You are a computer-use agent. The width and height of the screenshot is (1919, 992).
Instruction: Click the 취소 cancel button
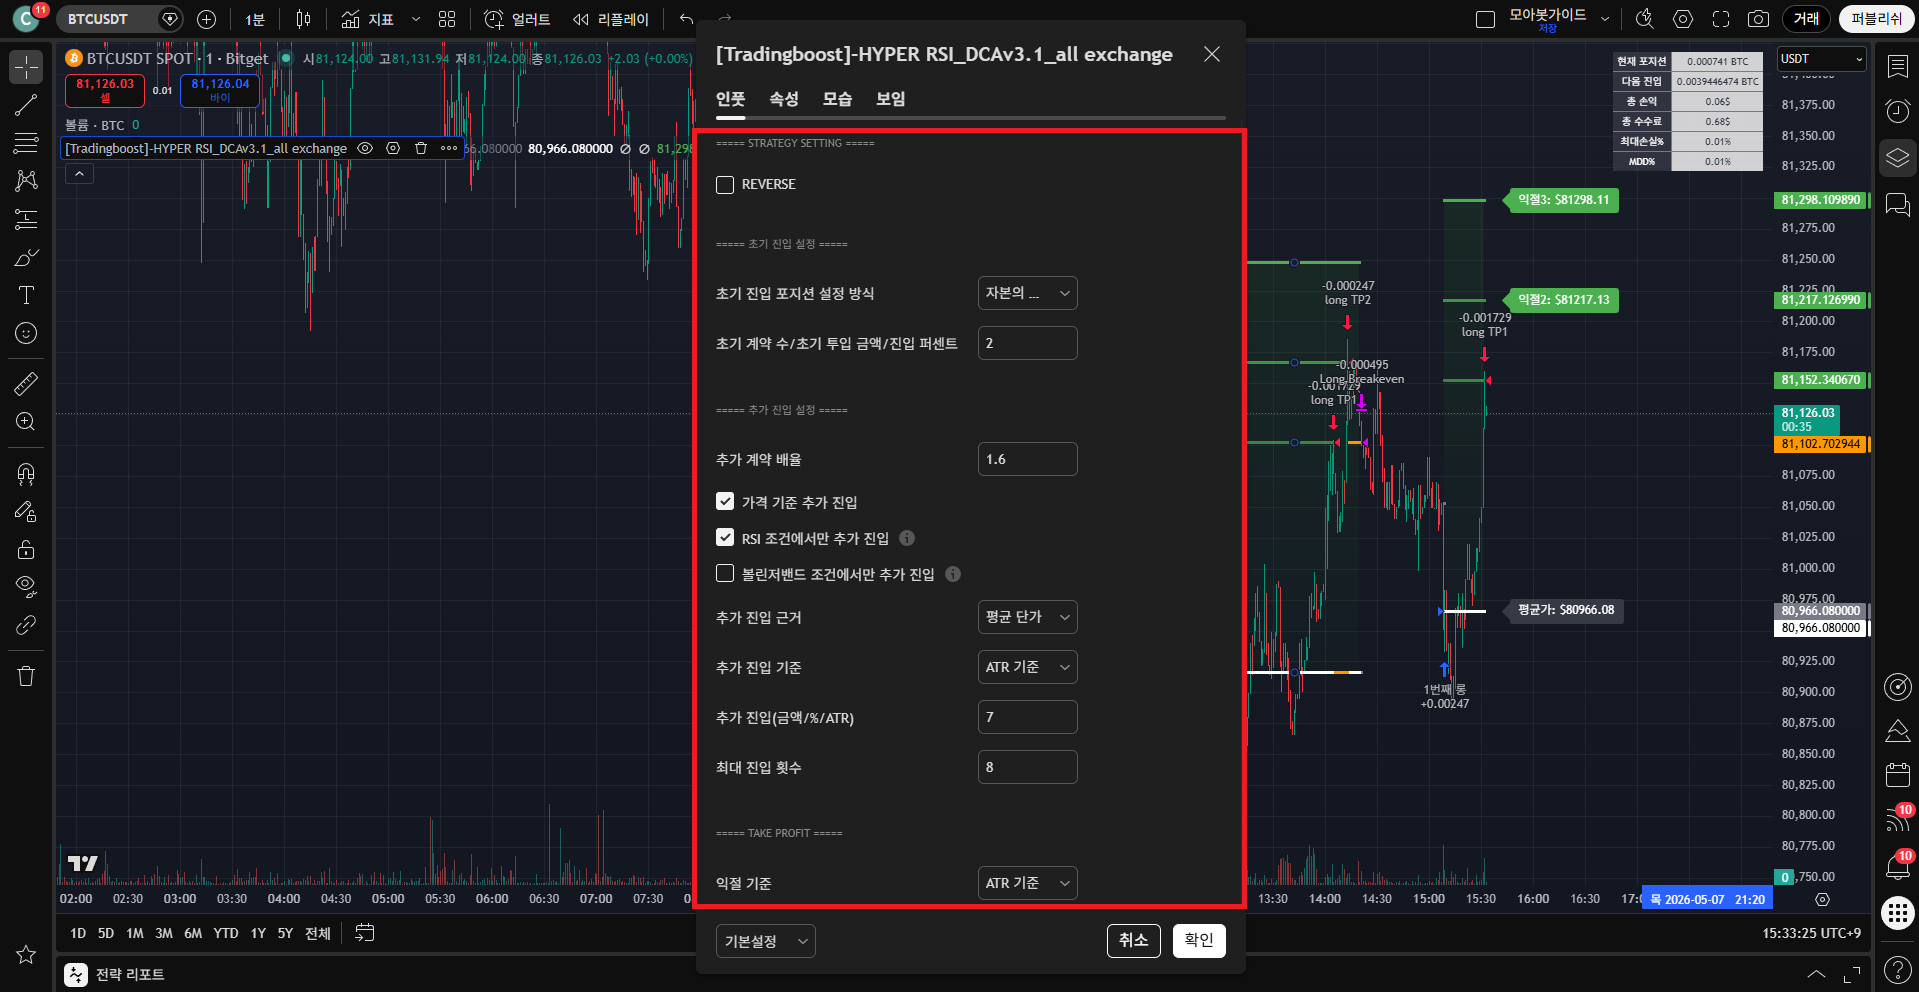1133,940
